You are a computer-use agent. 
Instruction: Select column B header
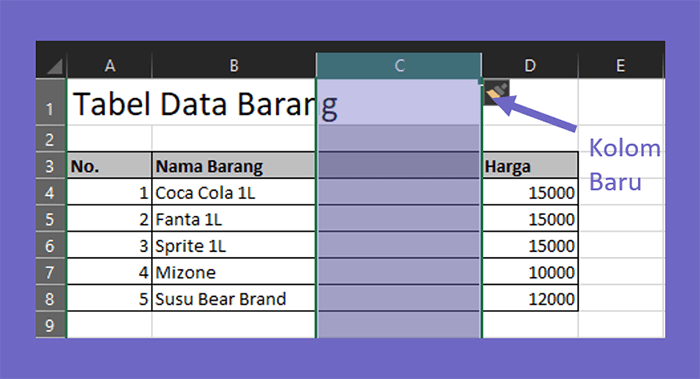pos(234,66)
